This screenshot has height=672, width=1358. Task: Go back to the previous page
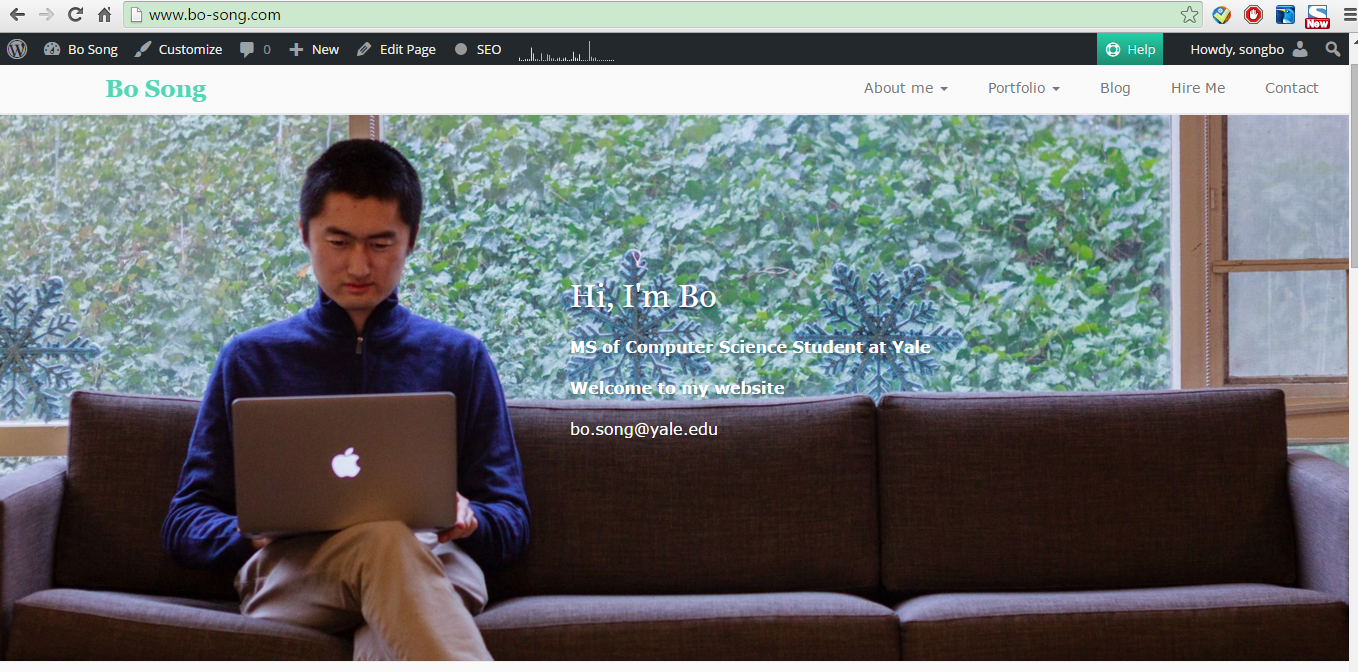tap(17, 15)
